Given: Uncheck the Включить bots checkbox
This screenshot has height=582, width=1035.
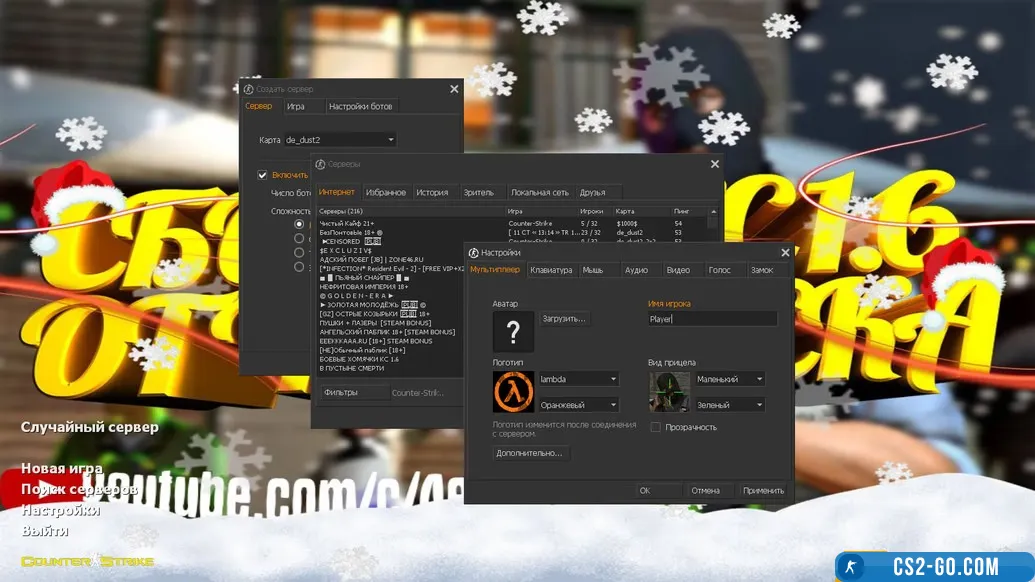Looking at the screenshot, I should pos(263,175).
